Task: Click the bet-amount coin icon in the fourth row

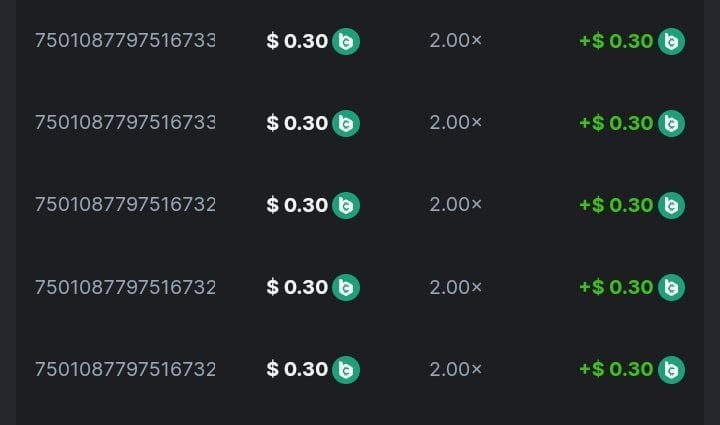Action: tap(346, 287)
